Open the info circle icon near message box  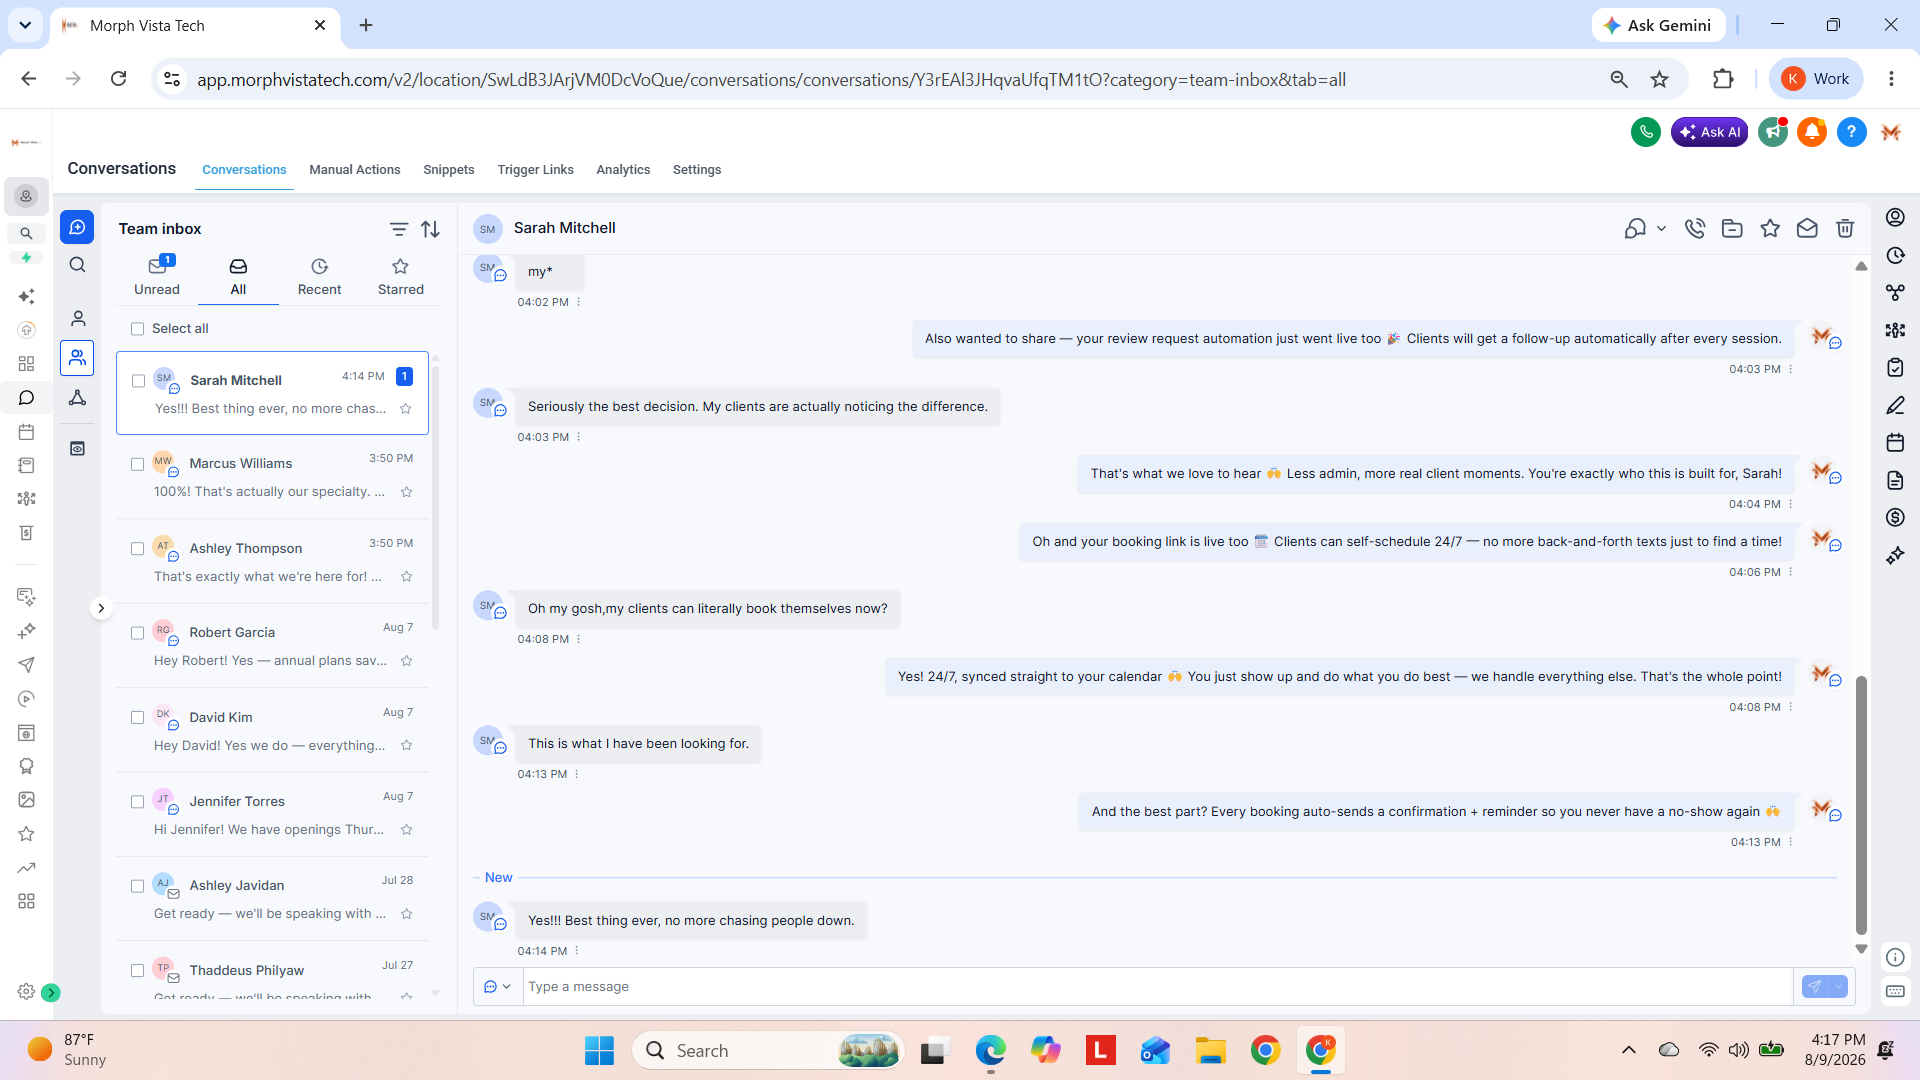point(1895,957)
